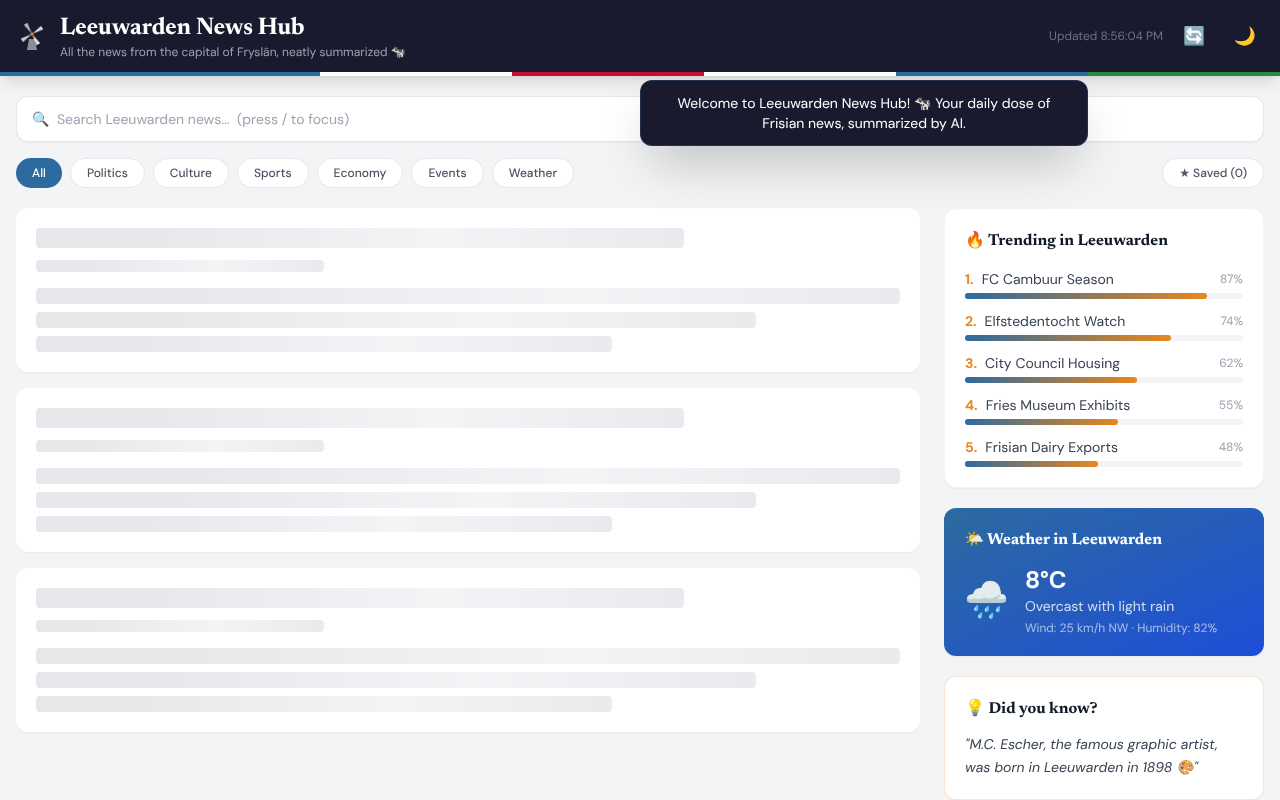Toggle the Saved (0) articles view
Image resolution: width=1280 pixels, height=800 pixels.
tap(1212, 173)
